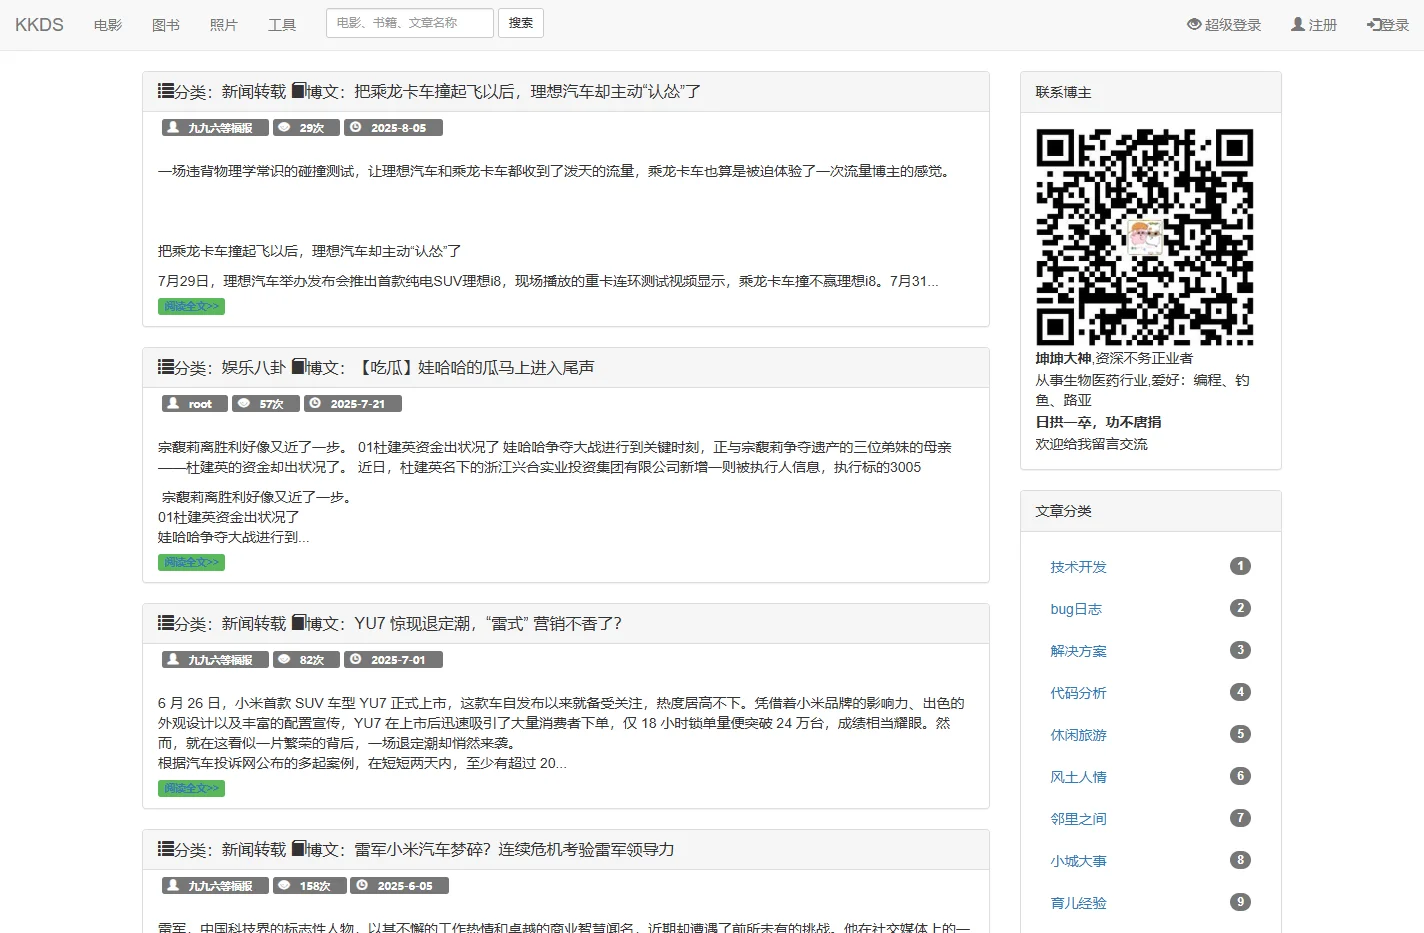Viewport: 1424px width, 933px height.
Task: Open the 小城大事 category
Action: [1078, 861]
